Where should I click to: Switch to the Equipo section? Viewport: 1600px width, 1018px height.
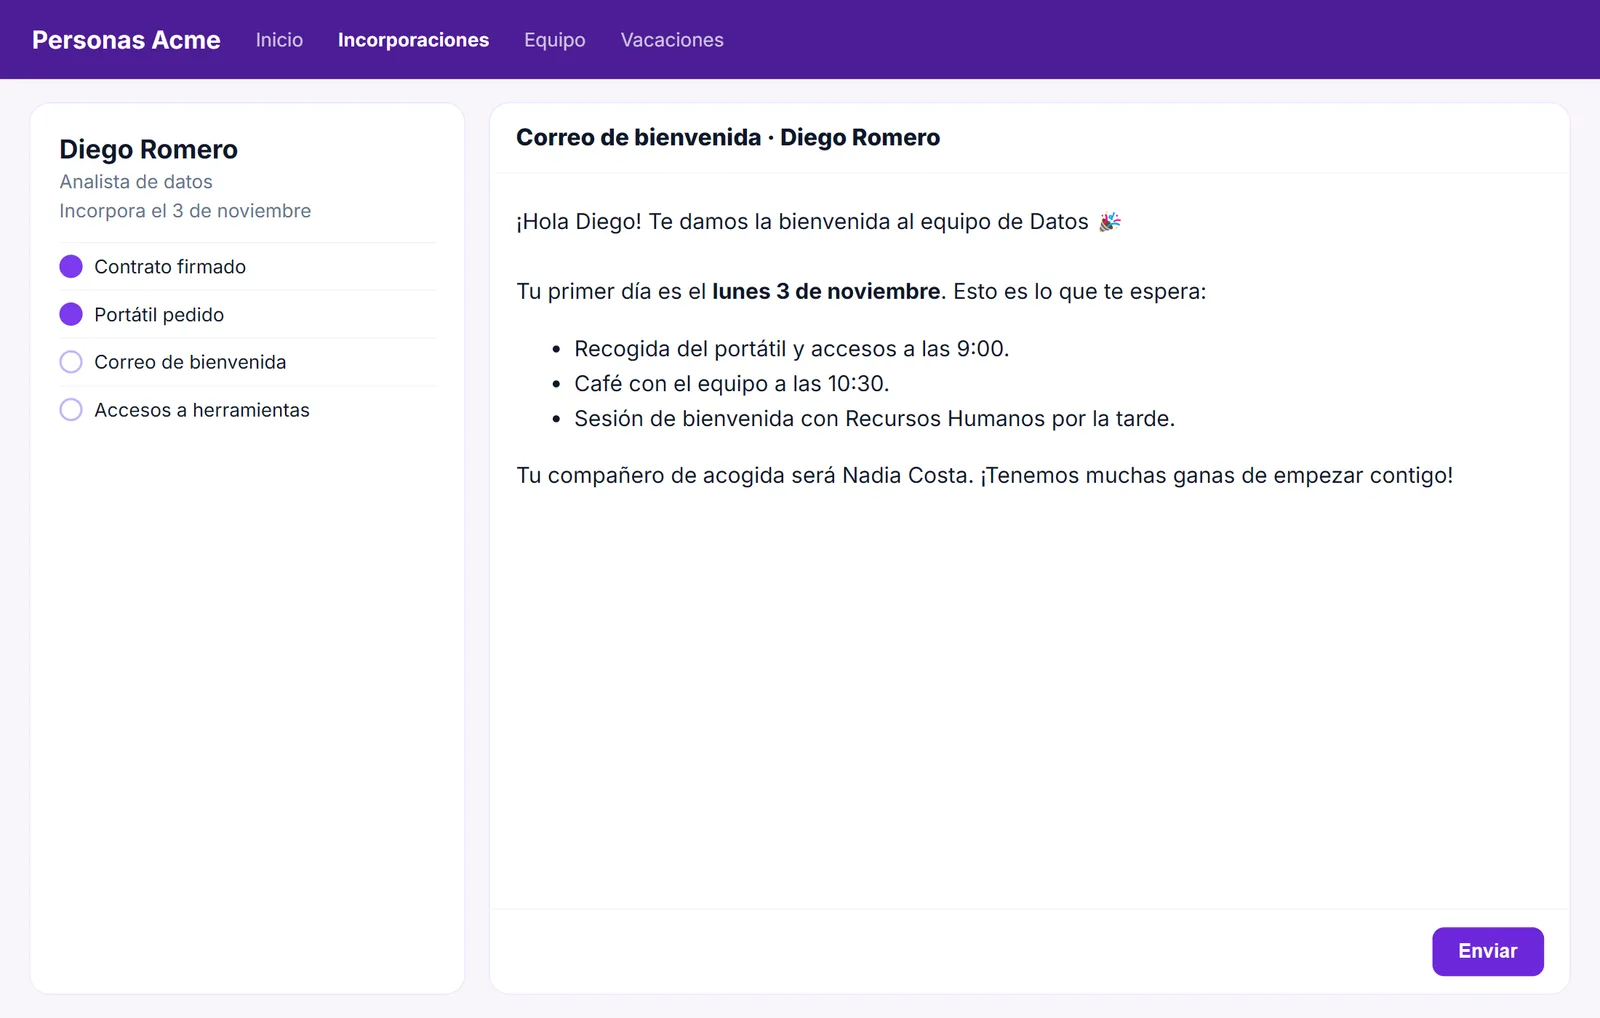[x=555, y=40]
